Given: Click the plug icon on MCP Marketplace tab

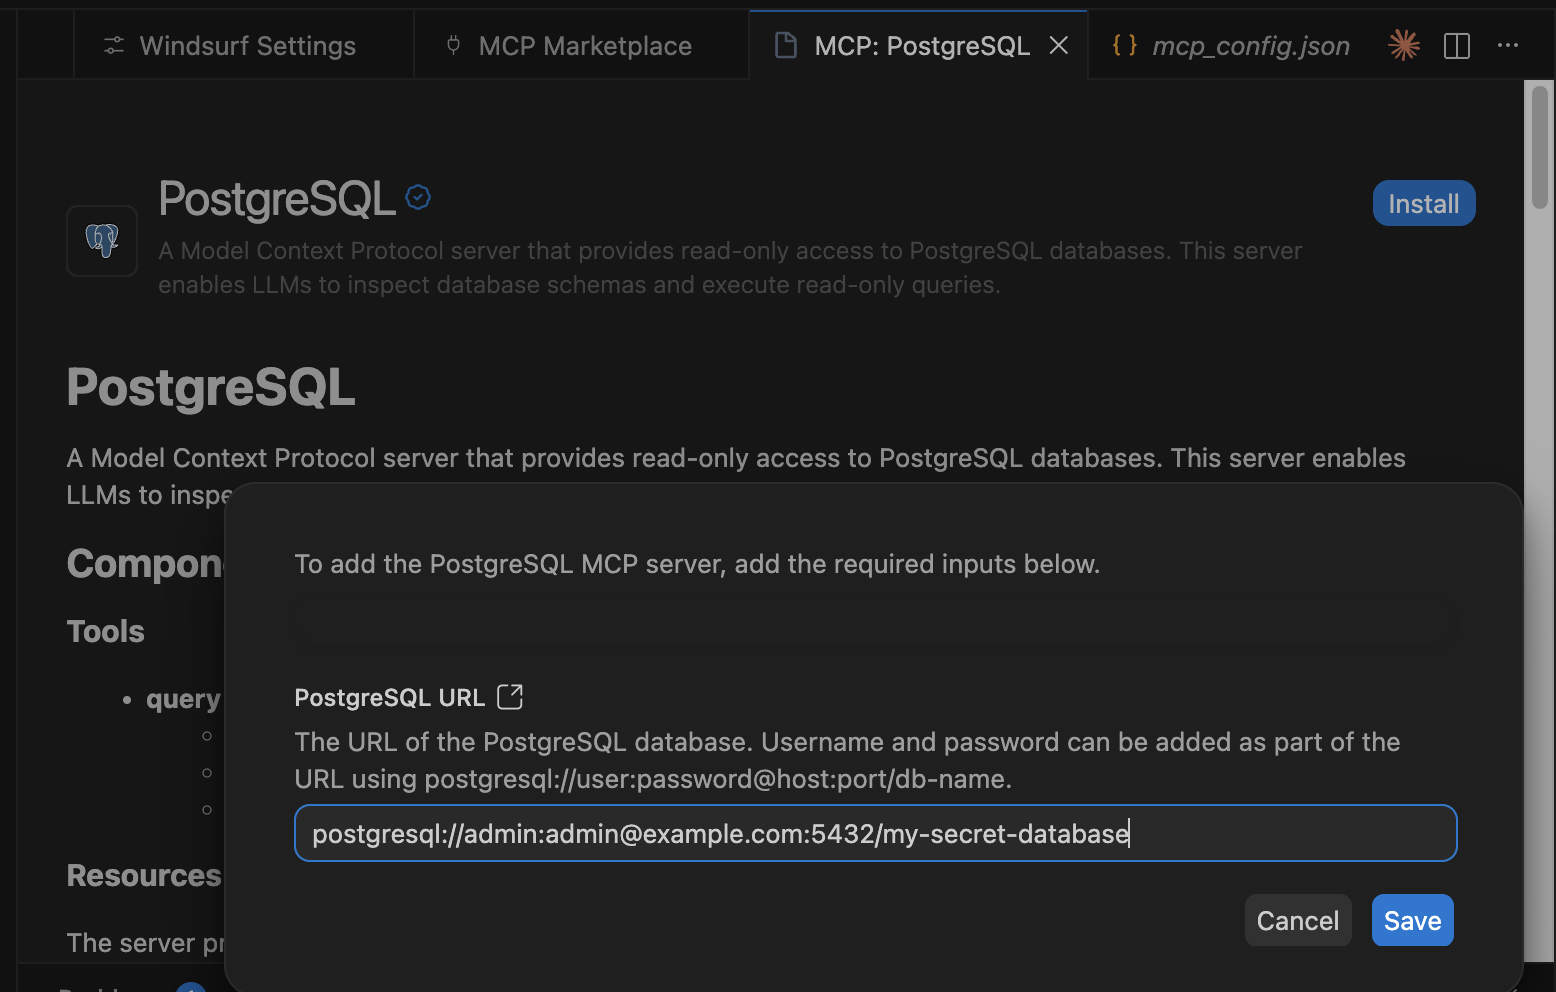Looking at the screenshot, I should click(x=453, y=45).
